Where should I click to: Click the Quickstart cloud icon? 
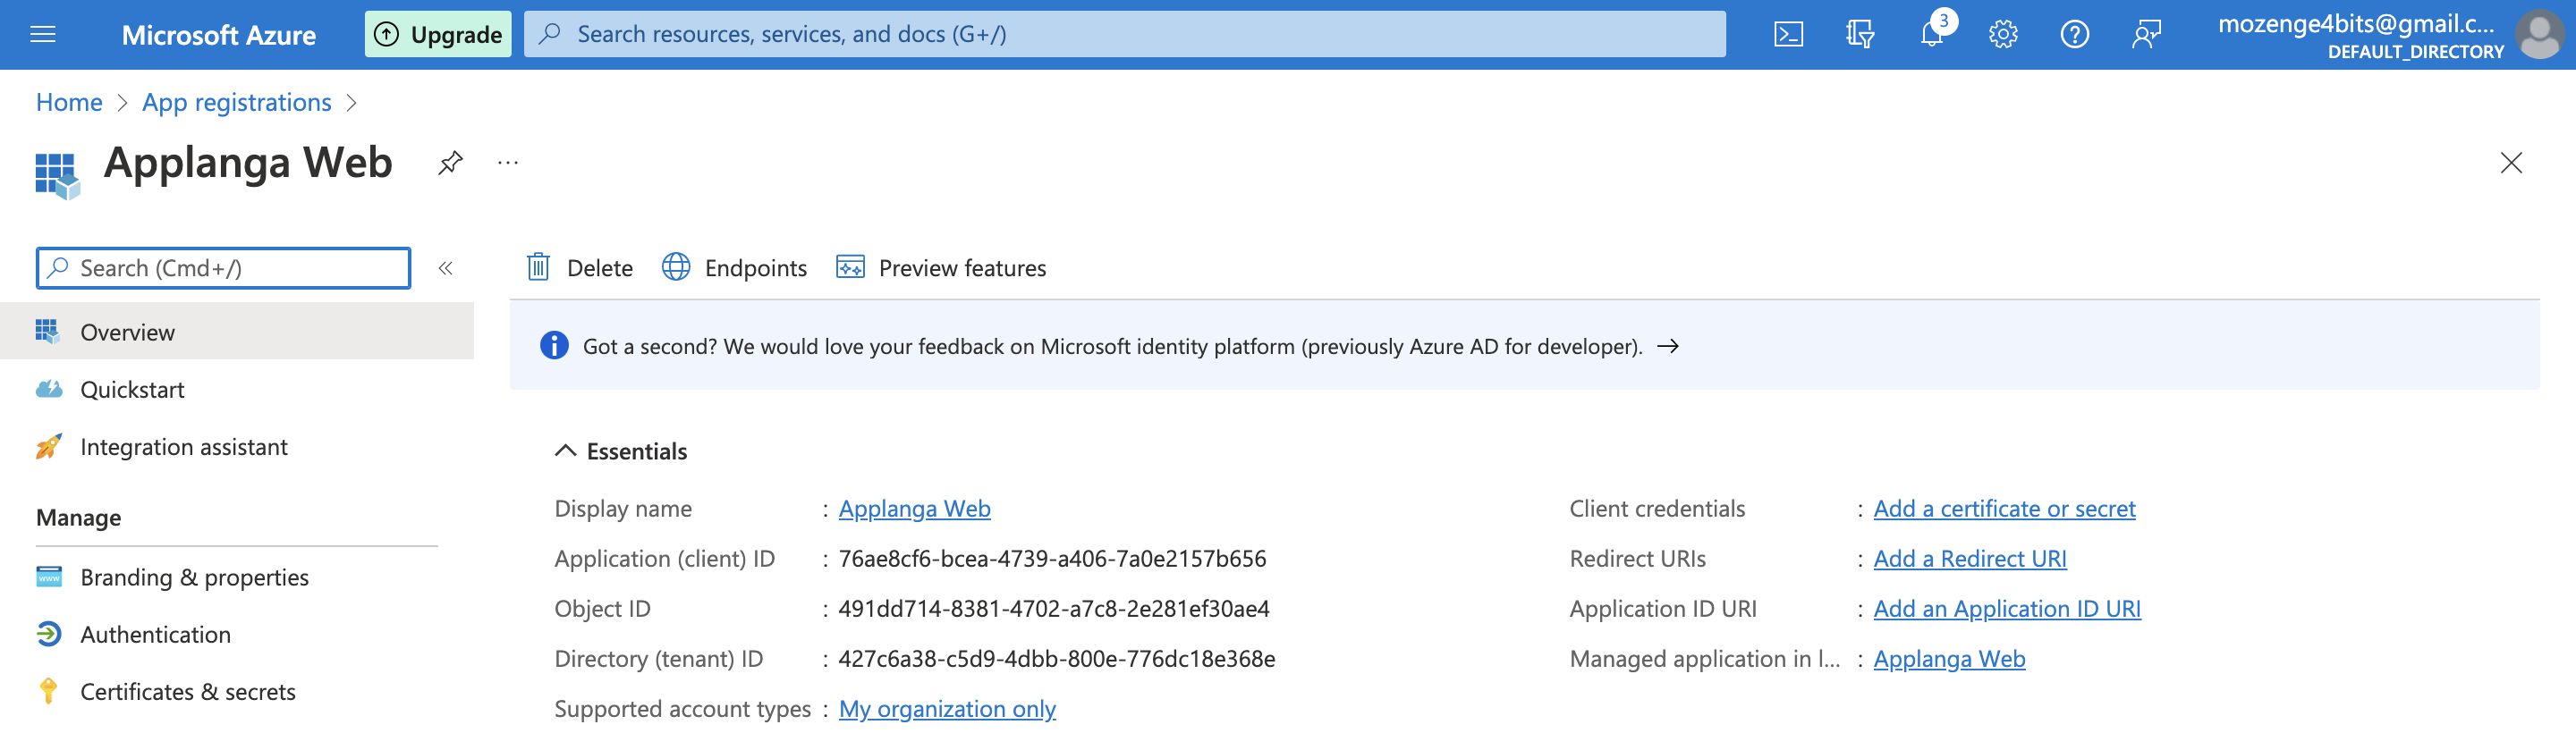point(49,389)
